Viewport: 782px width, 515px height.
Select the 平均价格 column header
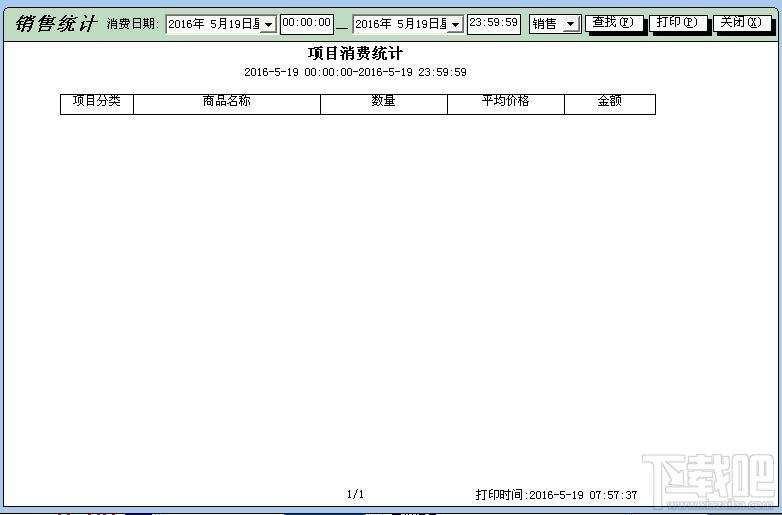click(506, 103)
